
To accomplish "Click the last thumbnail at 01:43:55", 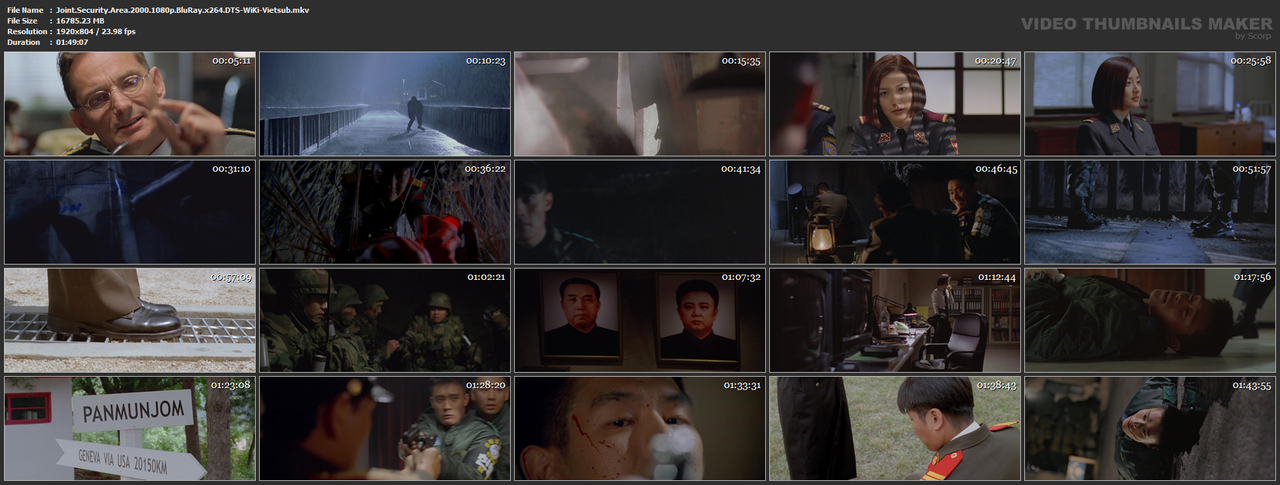I will click(x=1150, y=428).
